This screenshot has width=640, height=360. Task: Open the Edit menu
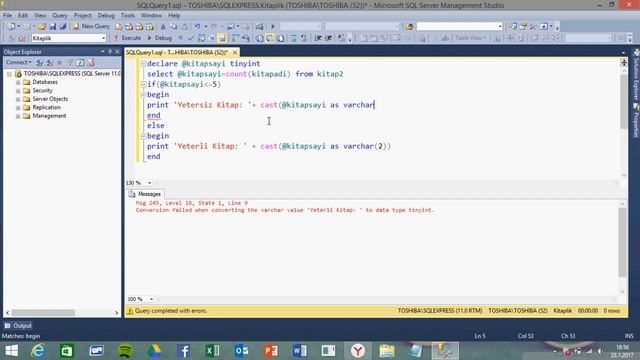click(23, 15)
